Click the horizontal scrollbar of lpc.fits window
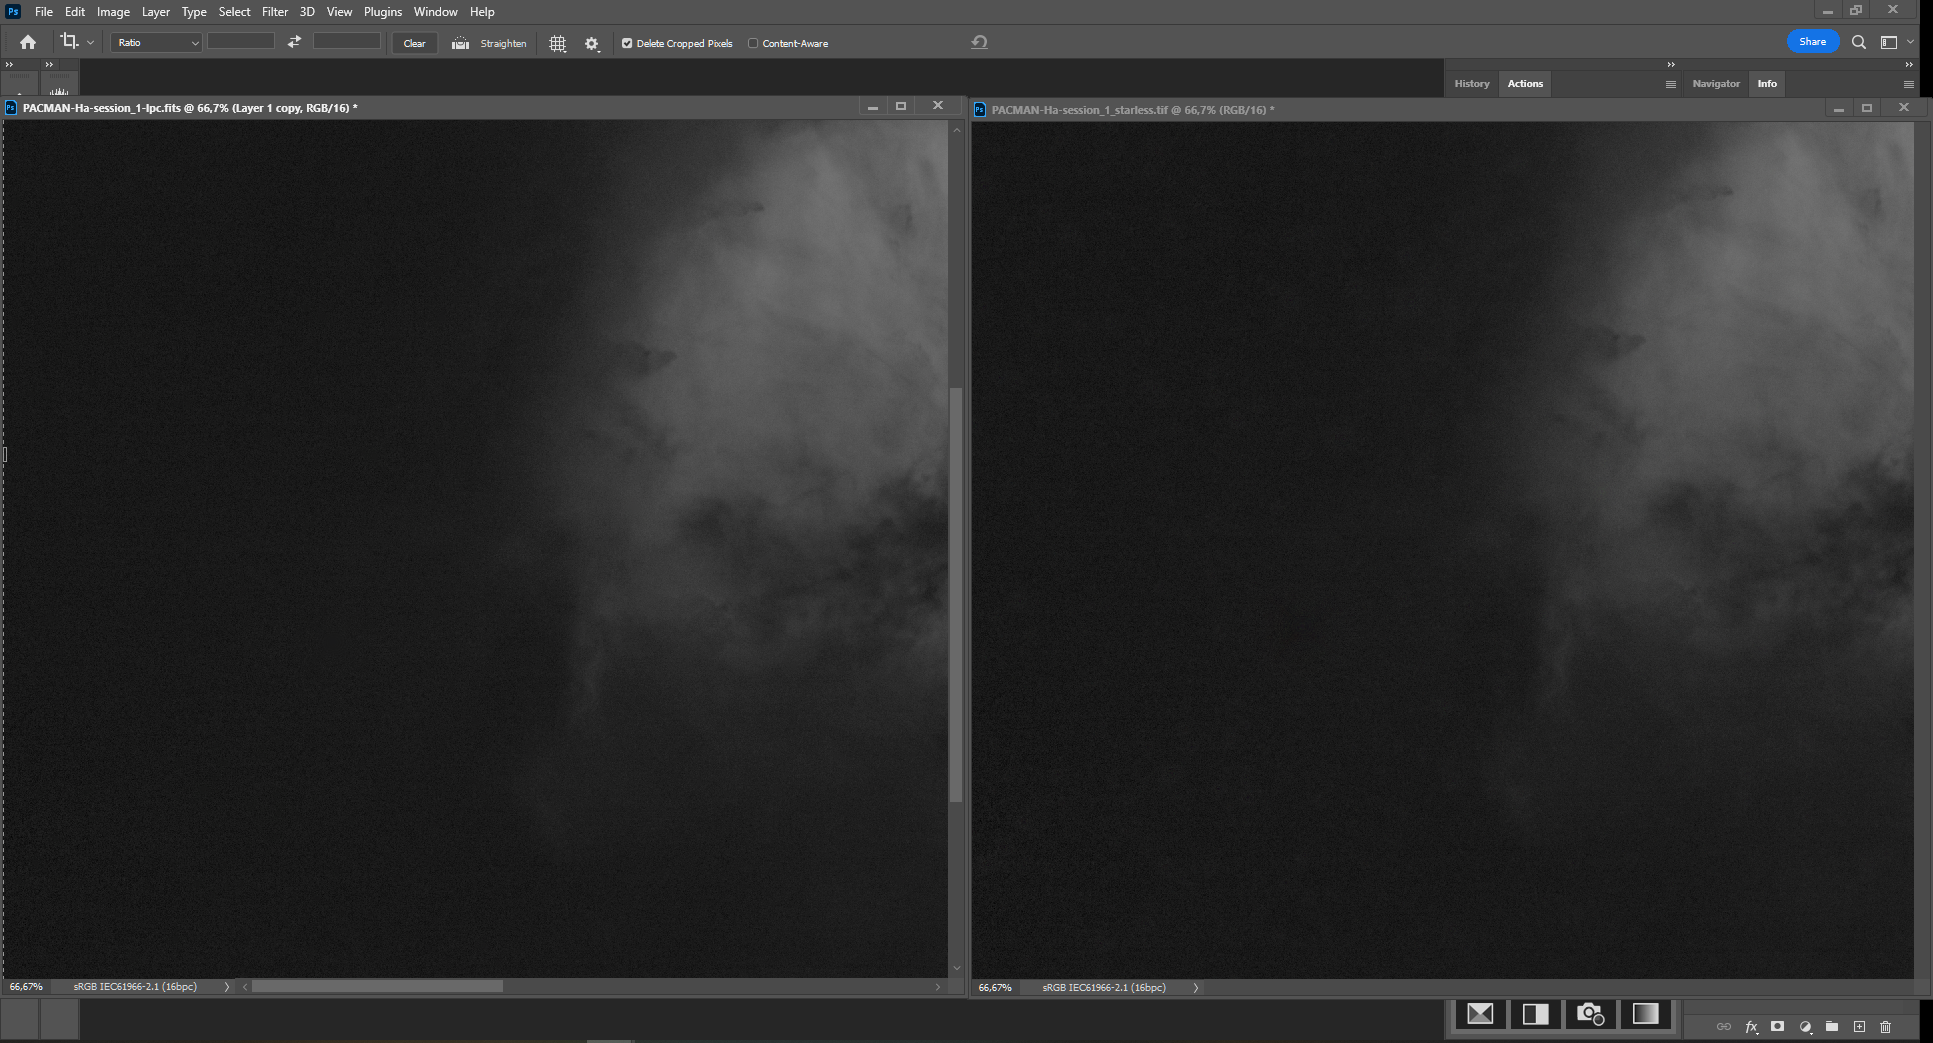Viewport: 1933px width, 1043px height. [x=377, y=986]
